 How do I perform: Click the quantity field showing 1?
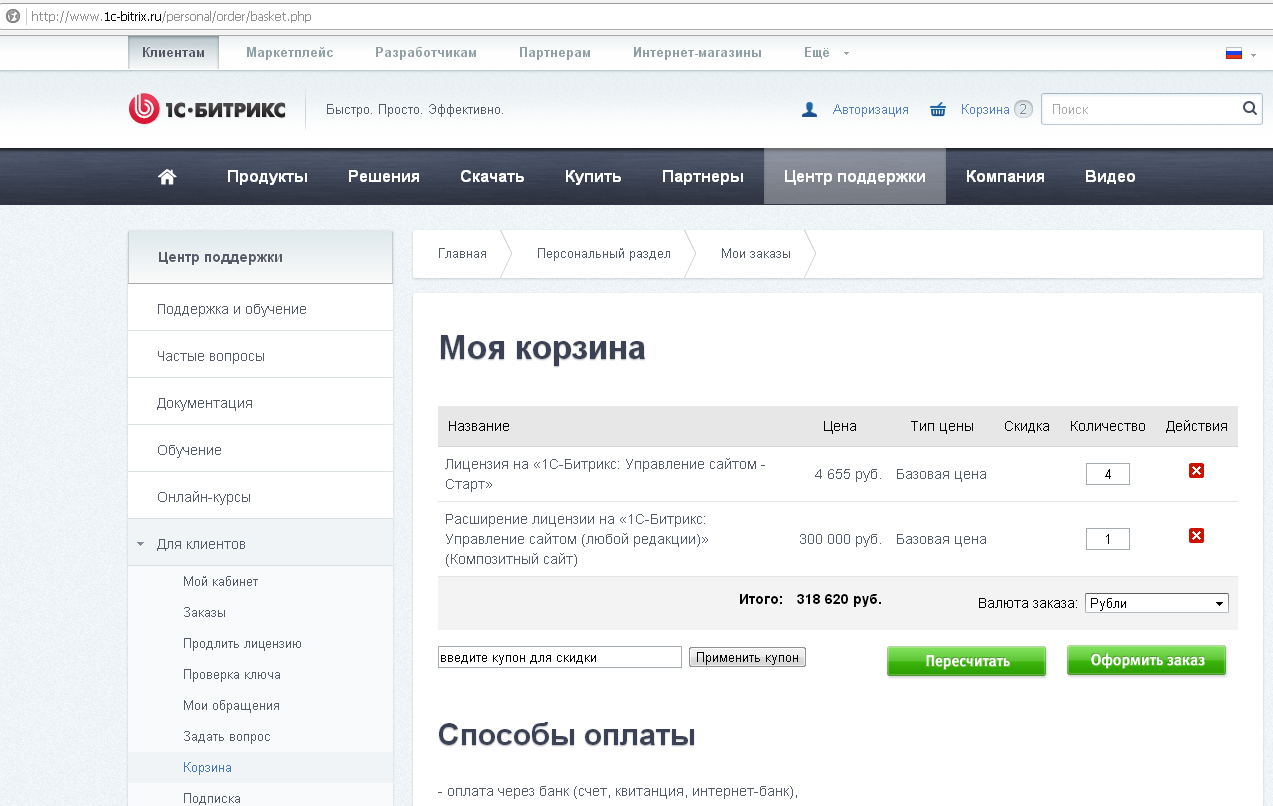[x=1108, y=539]
